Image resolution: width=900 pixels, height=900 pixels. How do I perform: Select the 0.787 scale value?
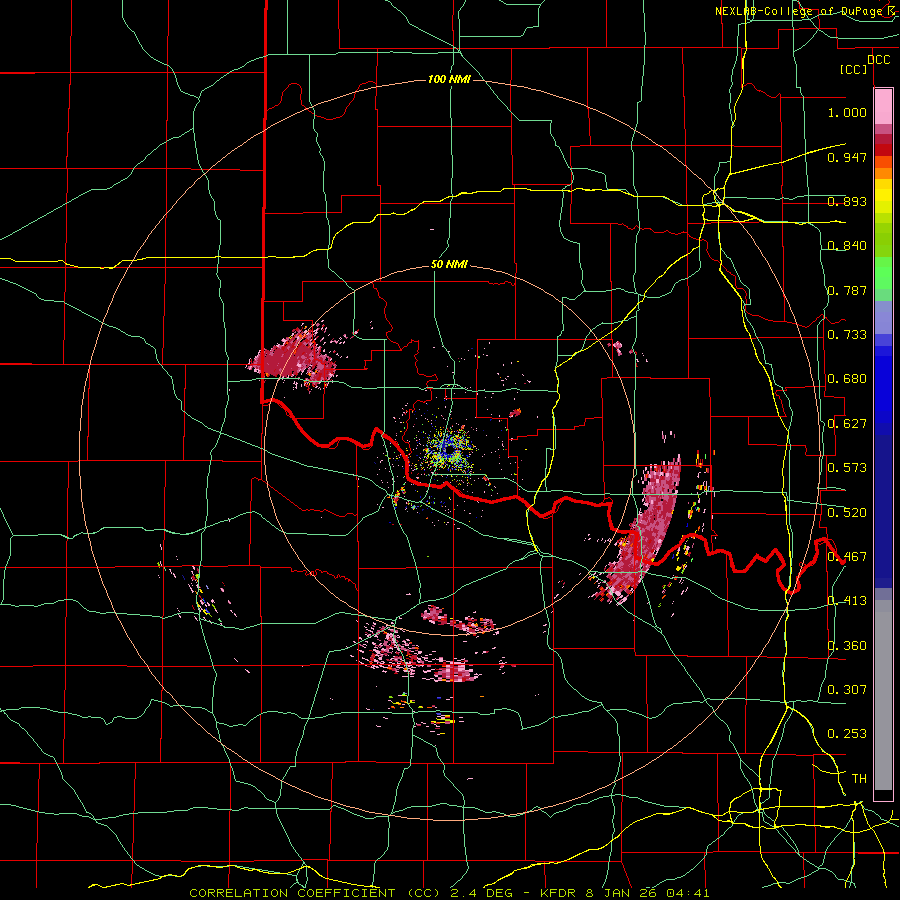coord(847,290)
